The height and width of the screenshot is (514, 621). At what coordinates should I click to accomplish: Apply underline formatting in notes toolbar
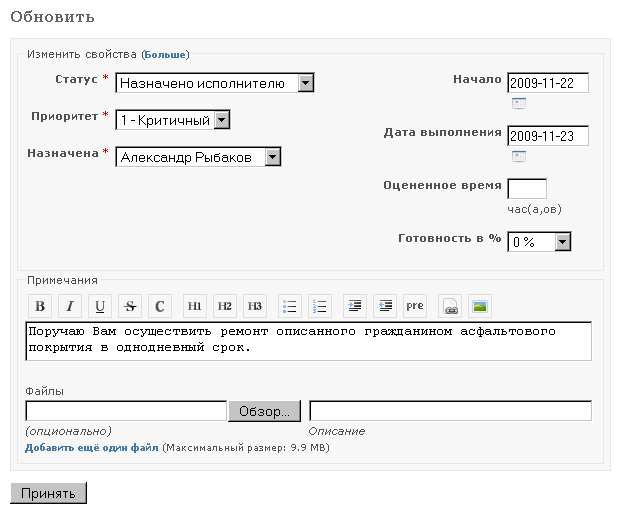pos(100,306)
